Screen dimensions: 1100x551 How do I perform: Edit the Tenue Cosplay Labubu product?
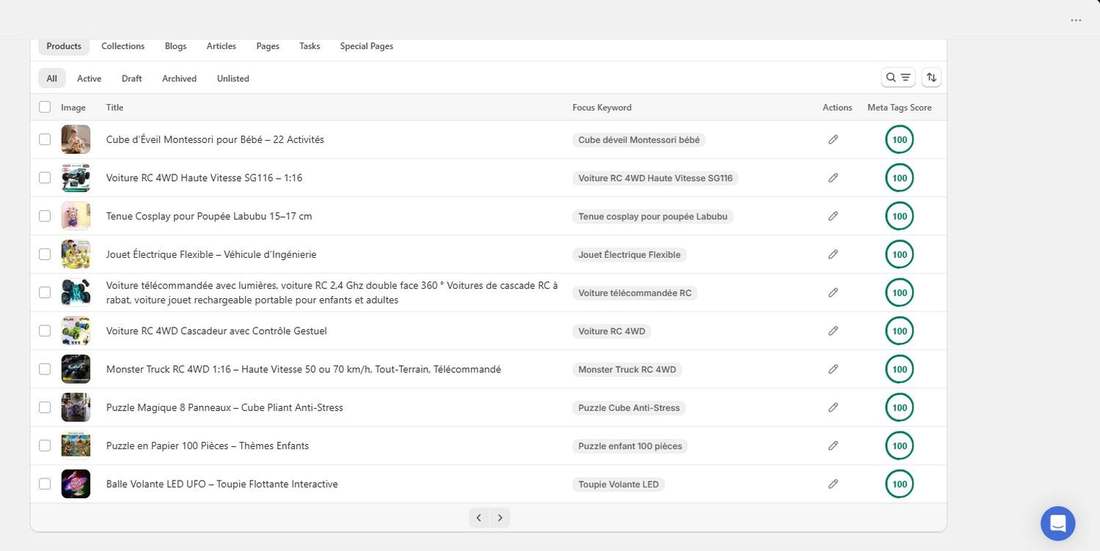pos(833,216)
